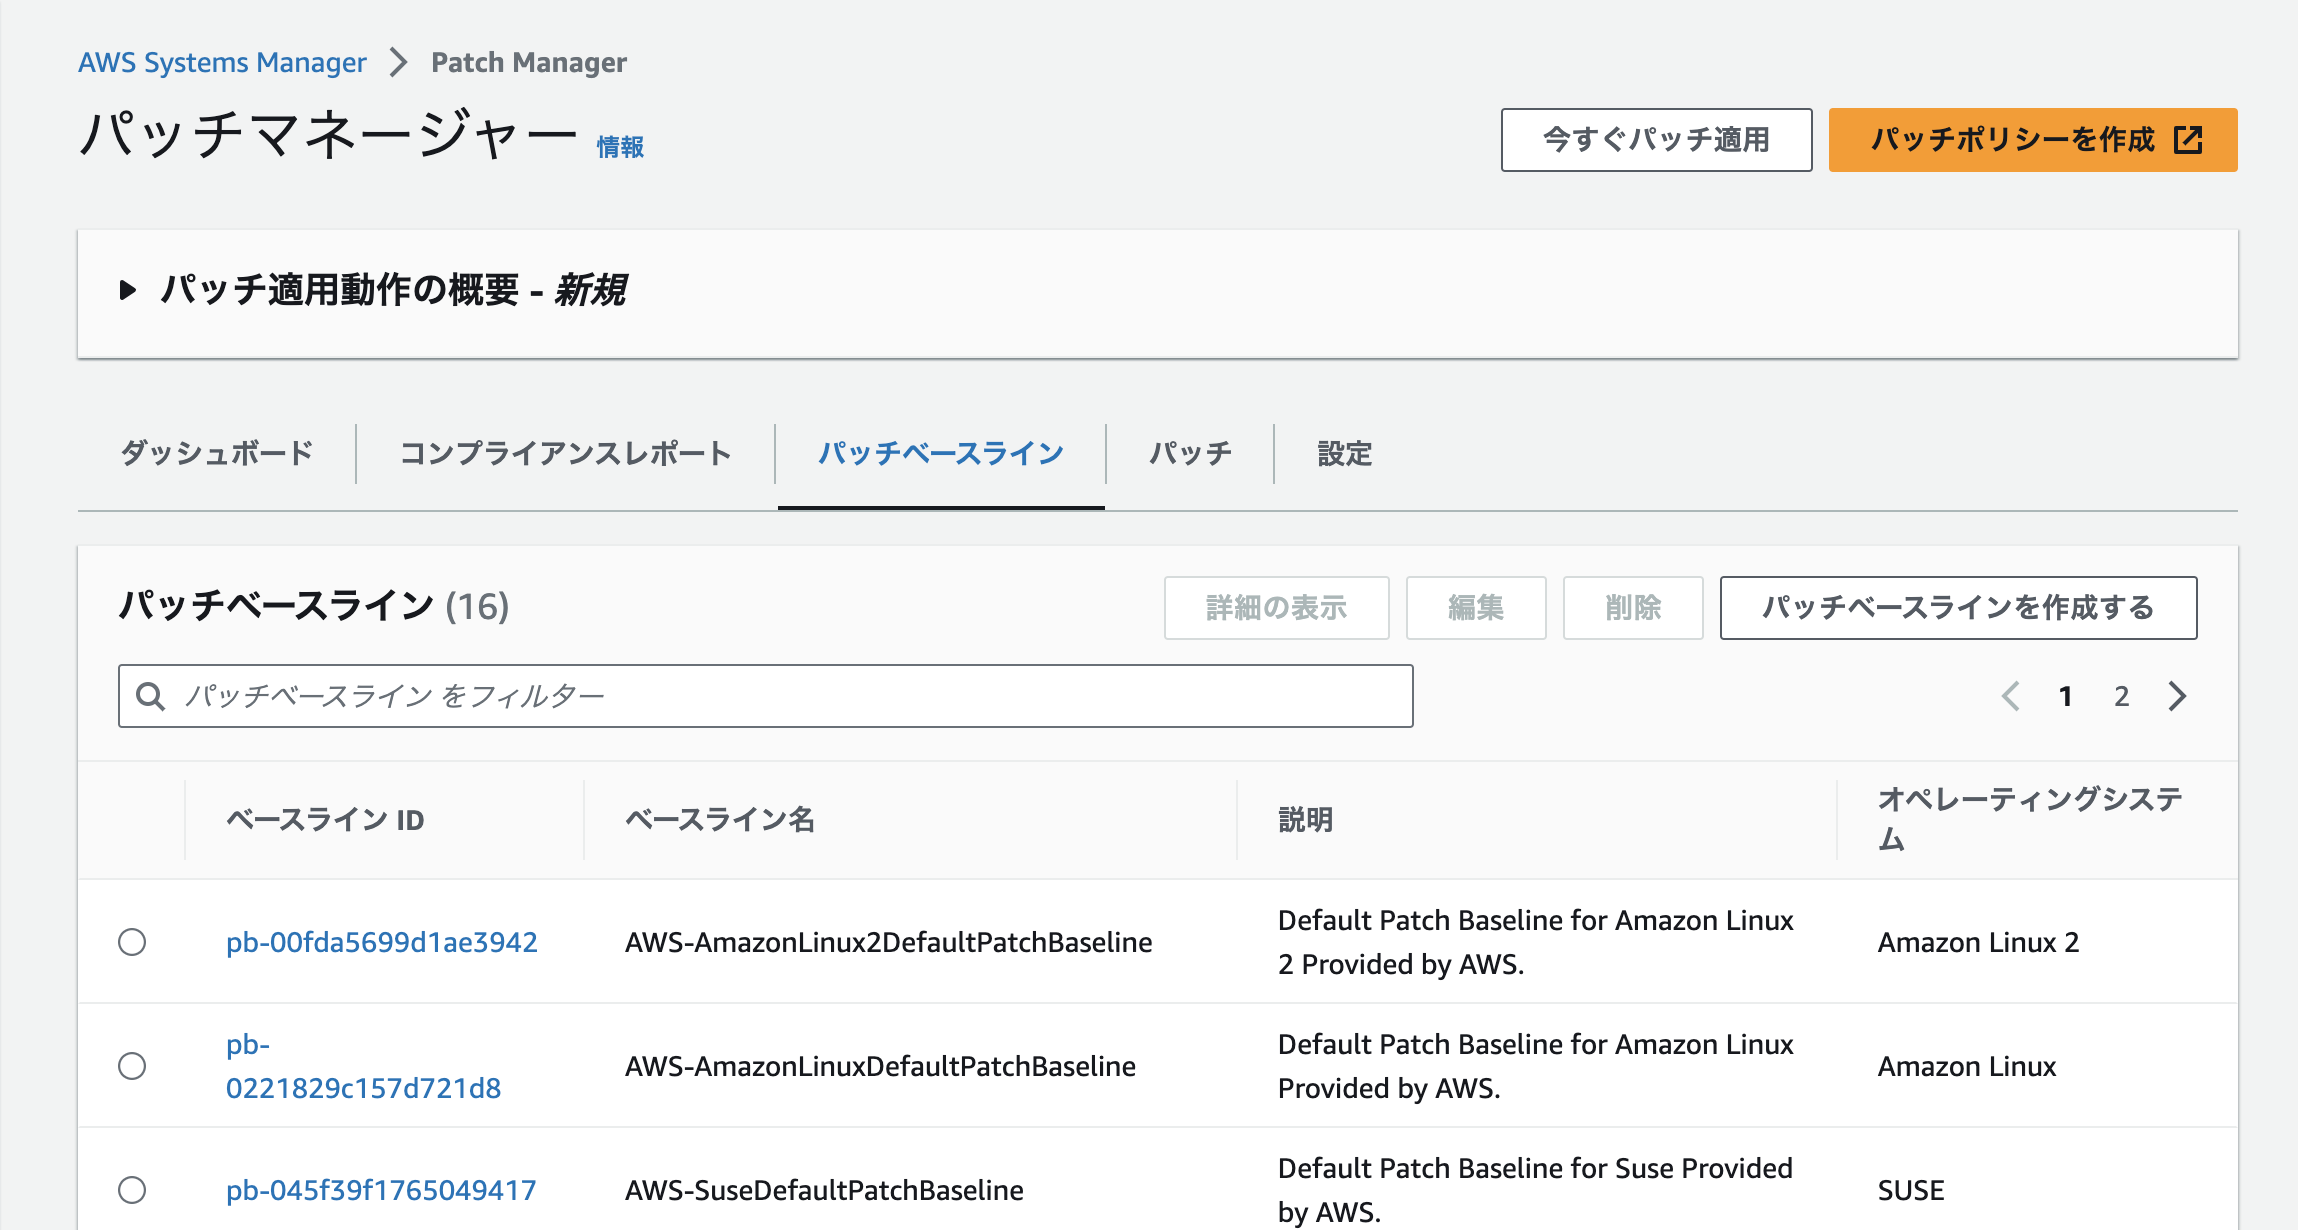
Task: Navigate back via the AWS Systems Manager breadcrumb
Action: tap(223, 61)
